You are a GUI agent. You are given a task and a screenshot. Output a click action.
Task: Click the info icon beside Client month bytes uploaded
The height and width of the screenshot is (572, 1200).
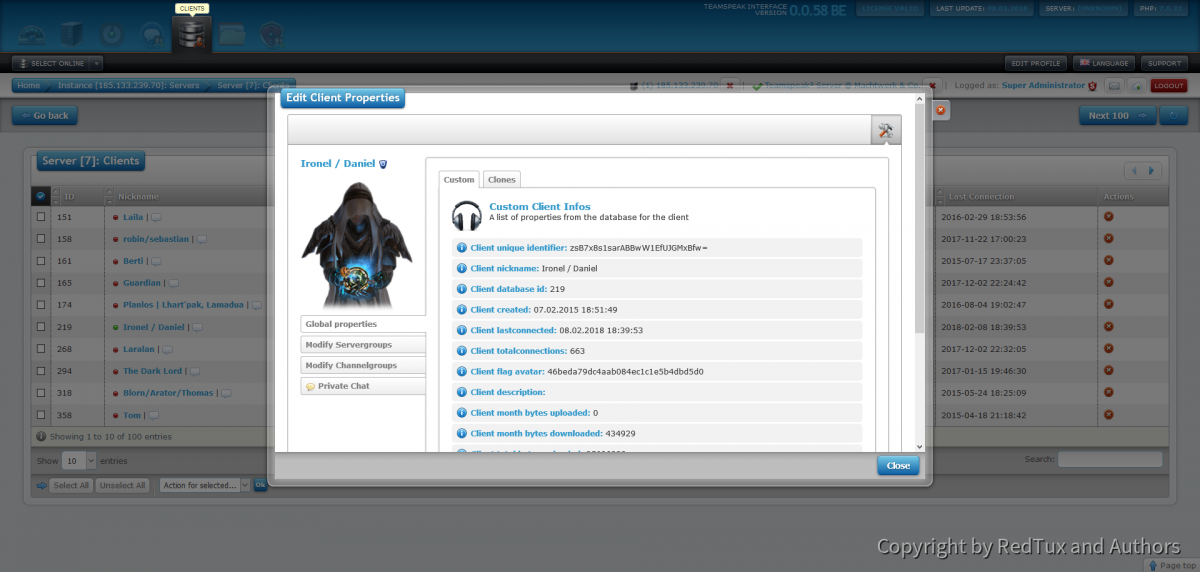[462, 412]
